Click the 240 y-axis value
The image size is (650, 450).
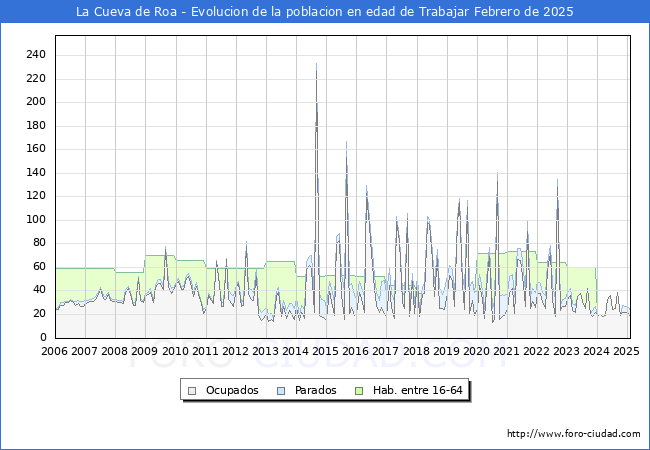[x=36, y=54]
